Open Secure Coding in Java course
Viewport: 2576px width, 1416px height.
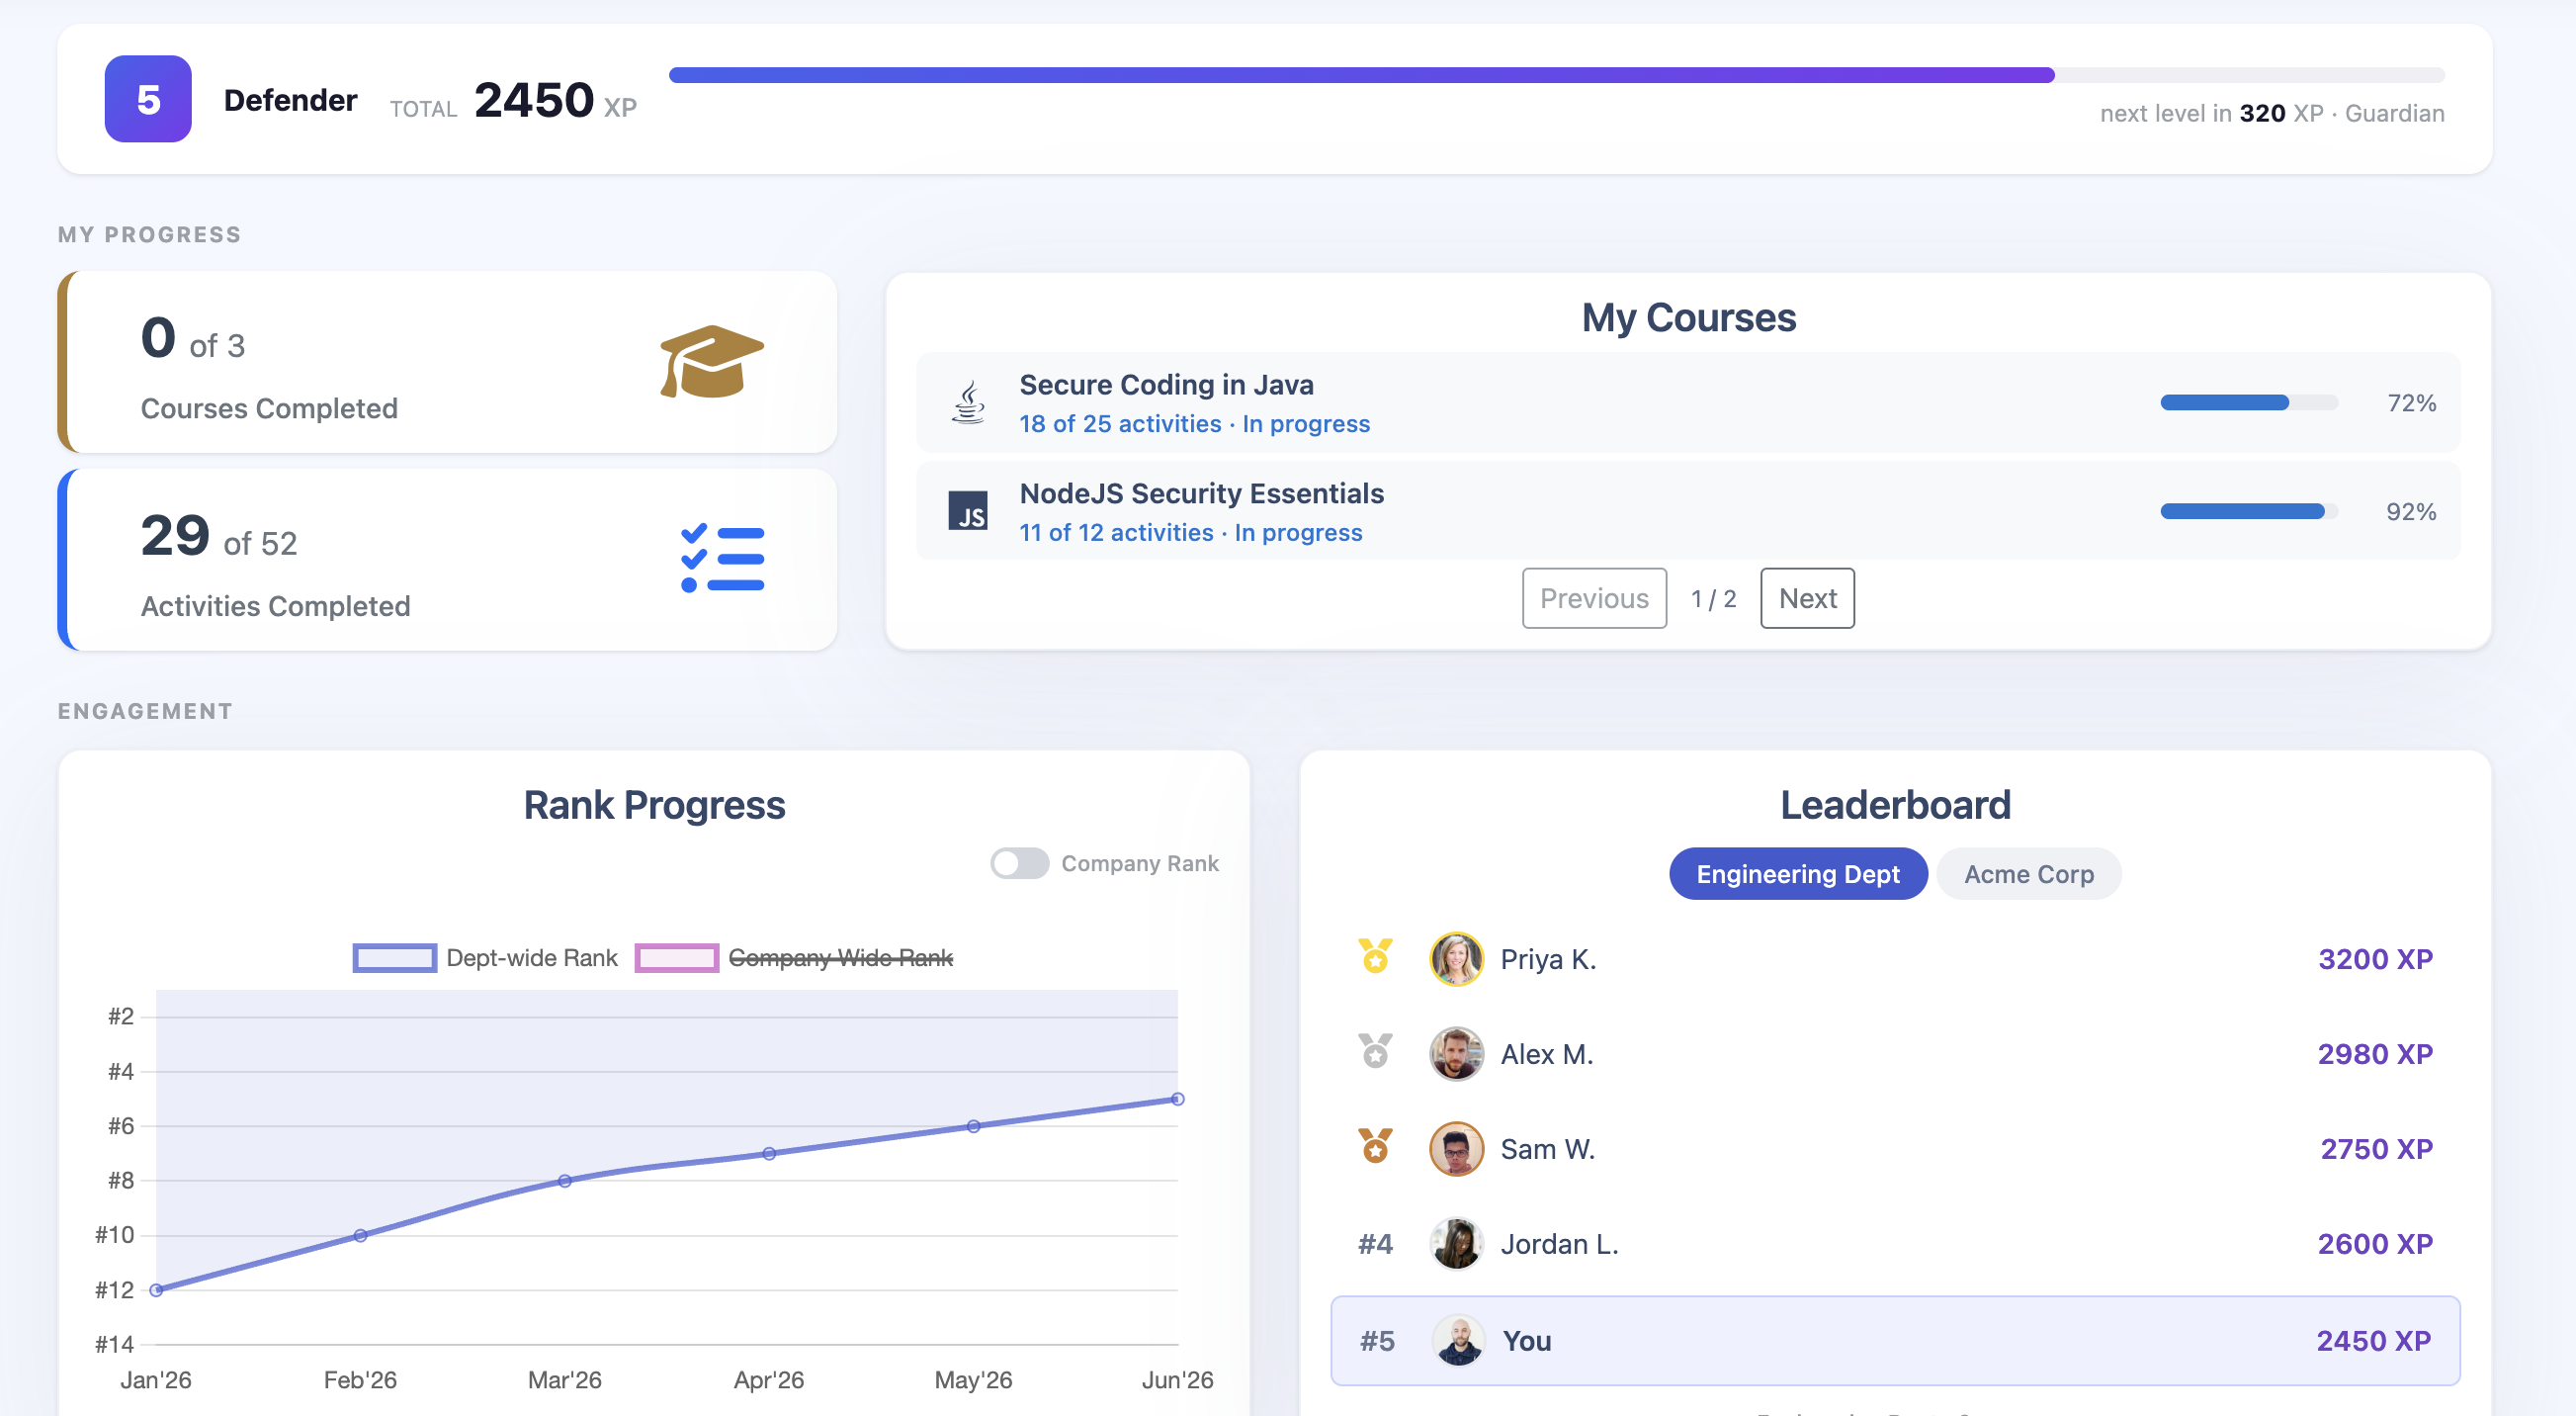pos(1688,402)
